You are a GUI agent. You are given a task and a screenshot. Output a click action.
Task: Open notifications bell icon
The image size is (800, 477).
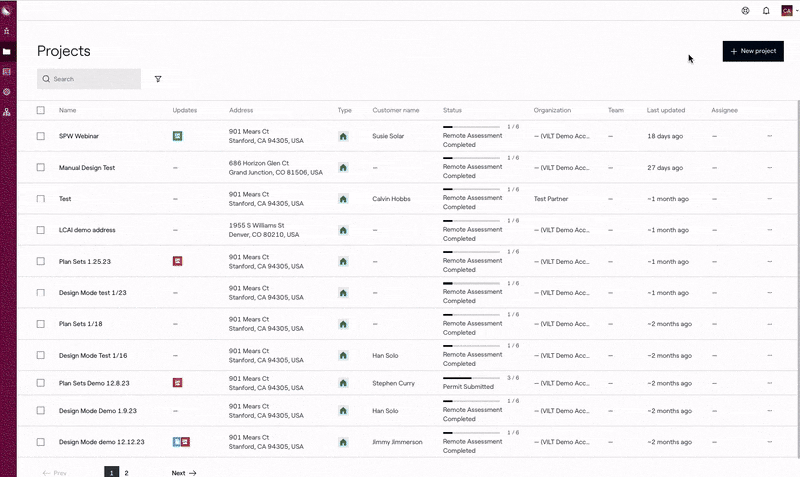tap(766, 11)
